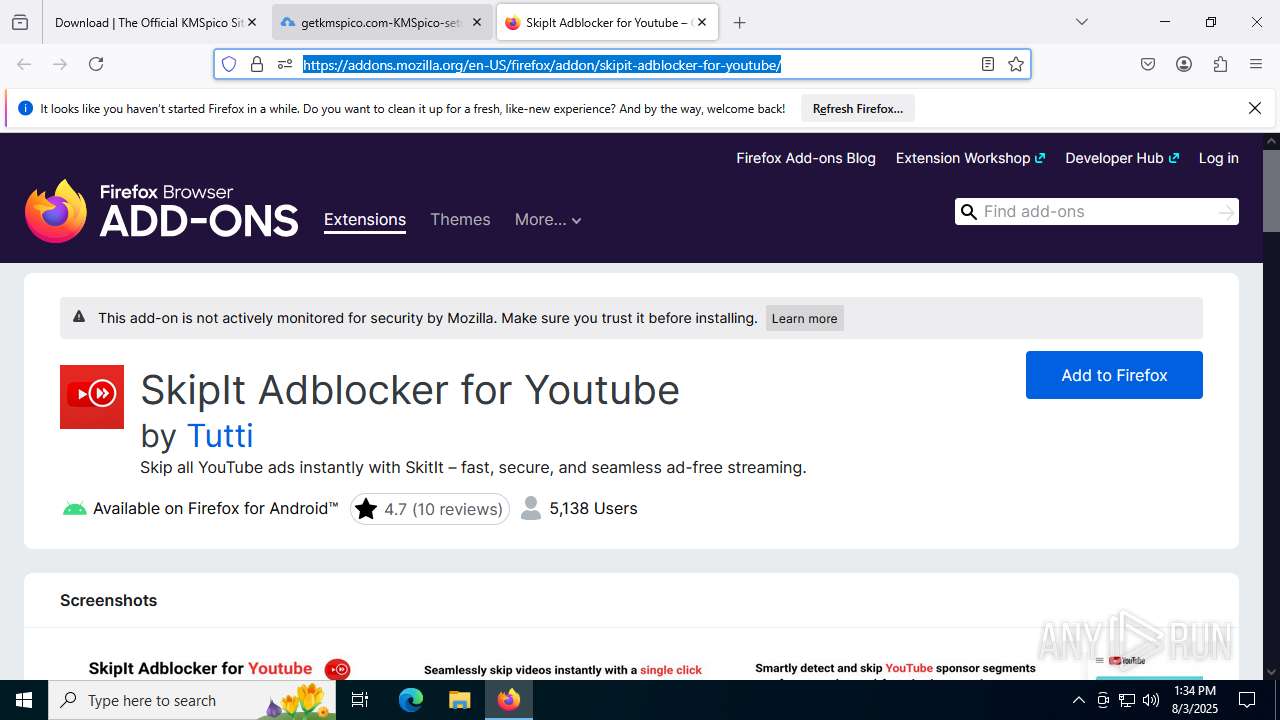Close the getkmspico.com tab

477,22
